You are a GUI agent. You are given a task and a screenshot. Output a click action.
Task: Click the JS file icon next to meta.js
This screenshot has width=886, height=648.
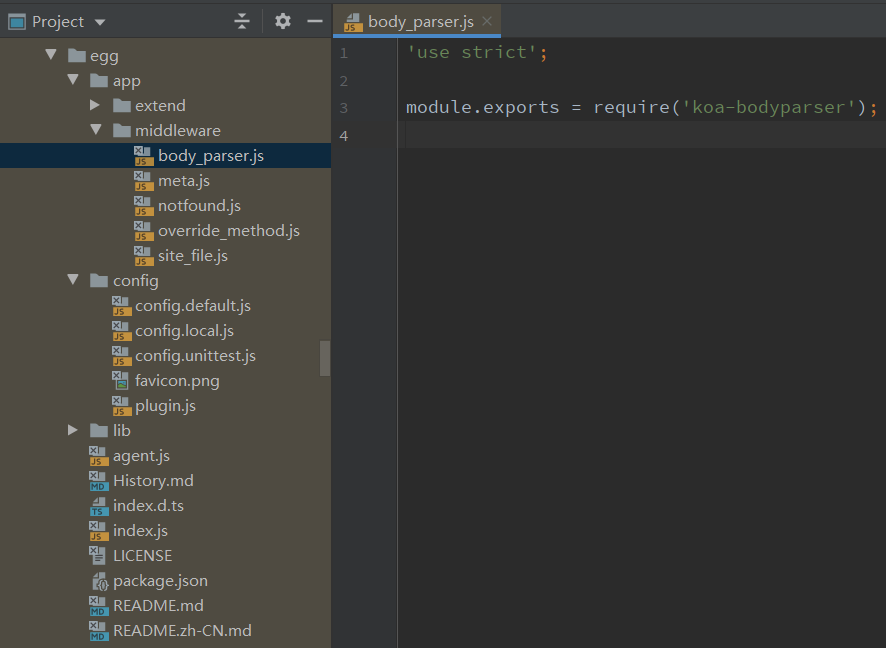click(143, 180)
